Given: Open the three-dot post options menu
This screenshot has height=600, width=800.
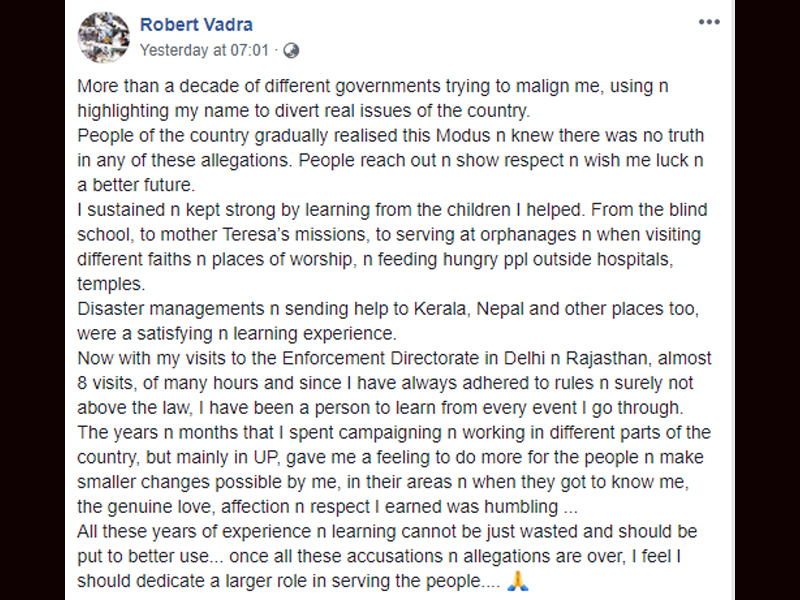Looking at the screenshot, I should tap(709, 22).
